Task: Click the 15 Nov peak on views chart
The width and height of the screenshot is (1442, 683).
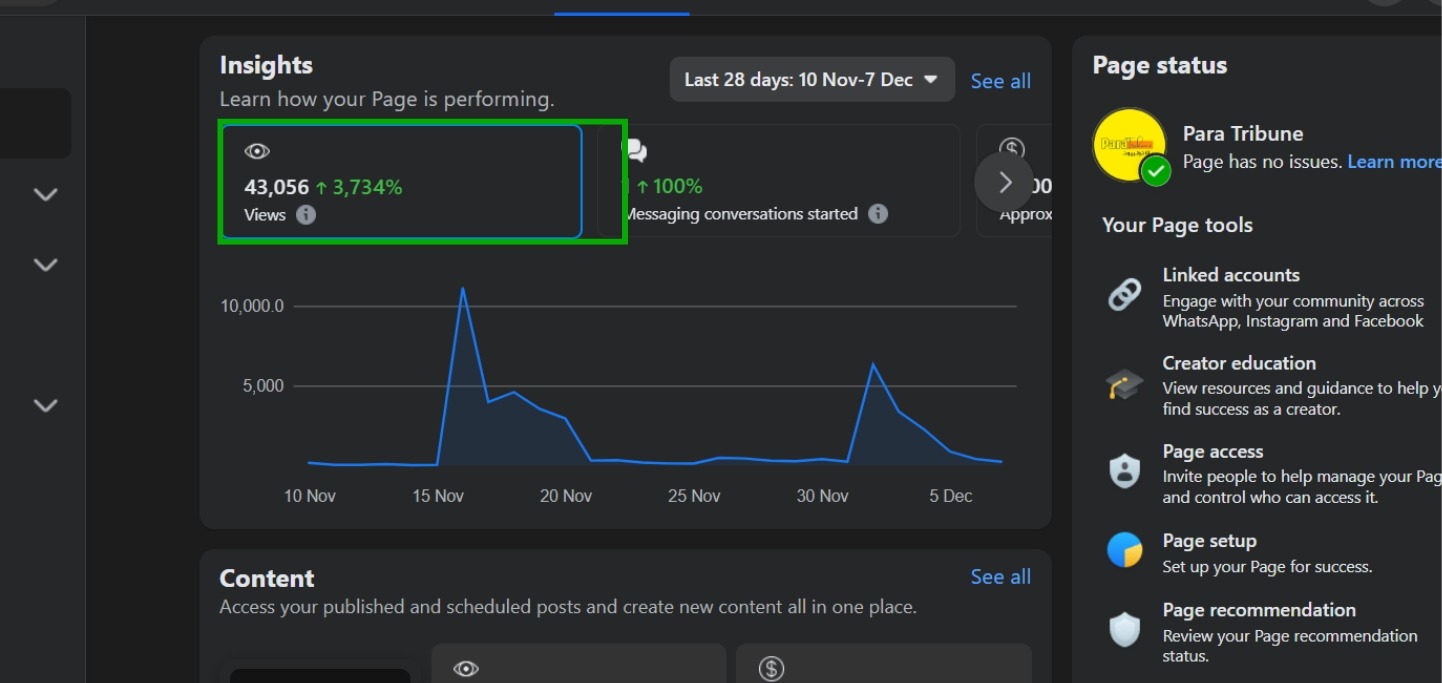Action: [462, 288]
